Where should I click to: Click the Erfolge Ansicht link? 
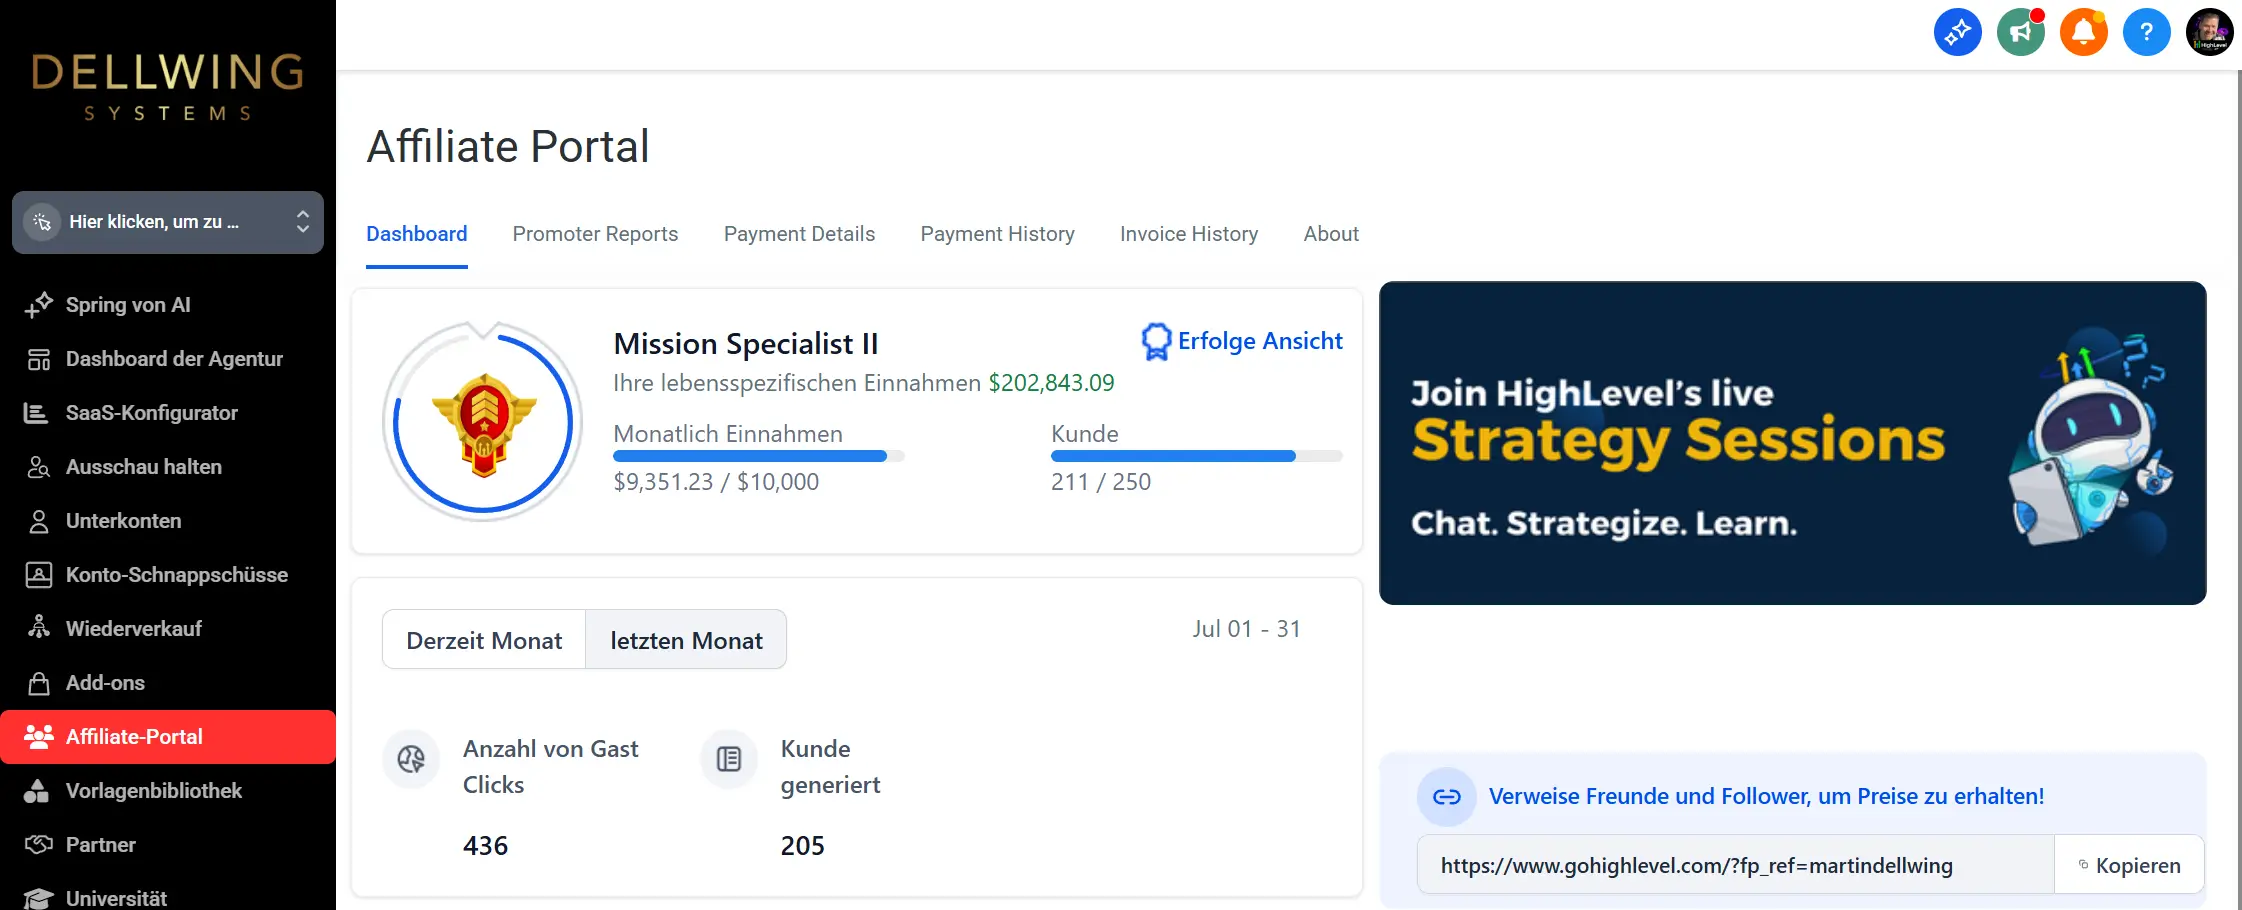pos(1260,341)
